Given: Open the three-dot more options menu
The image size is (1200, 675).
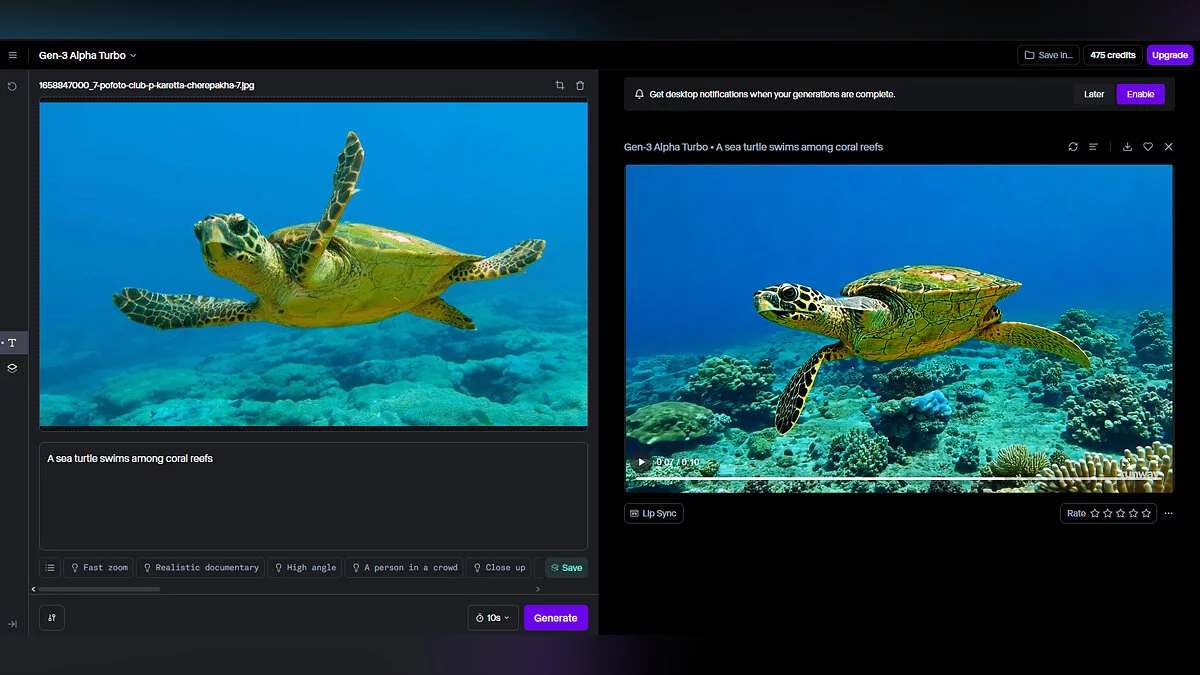Looking at the screenshot, I should (1168, 514).
